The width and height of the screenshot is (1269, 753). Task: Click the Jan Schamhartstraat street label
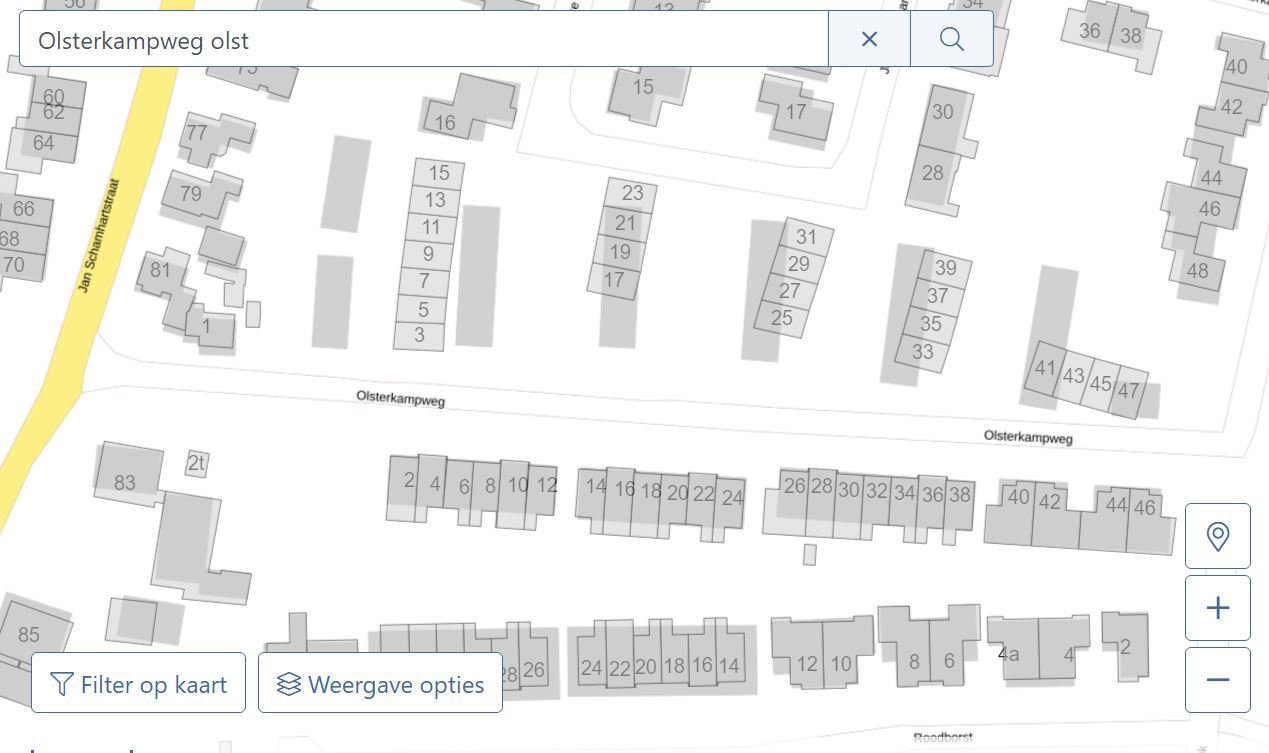[98, 236]
